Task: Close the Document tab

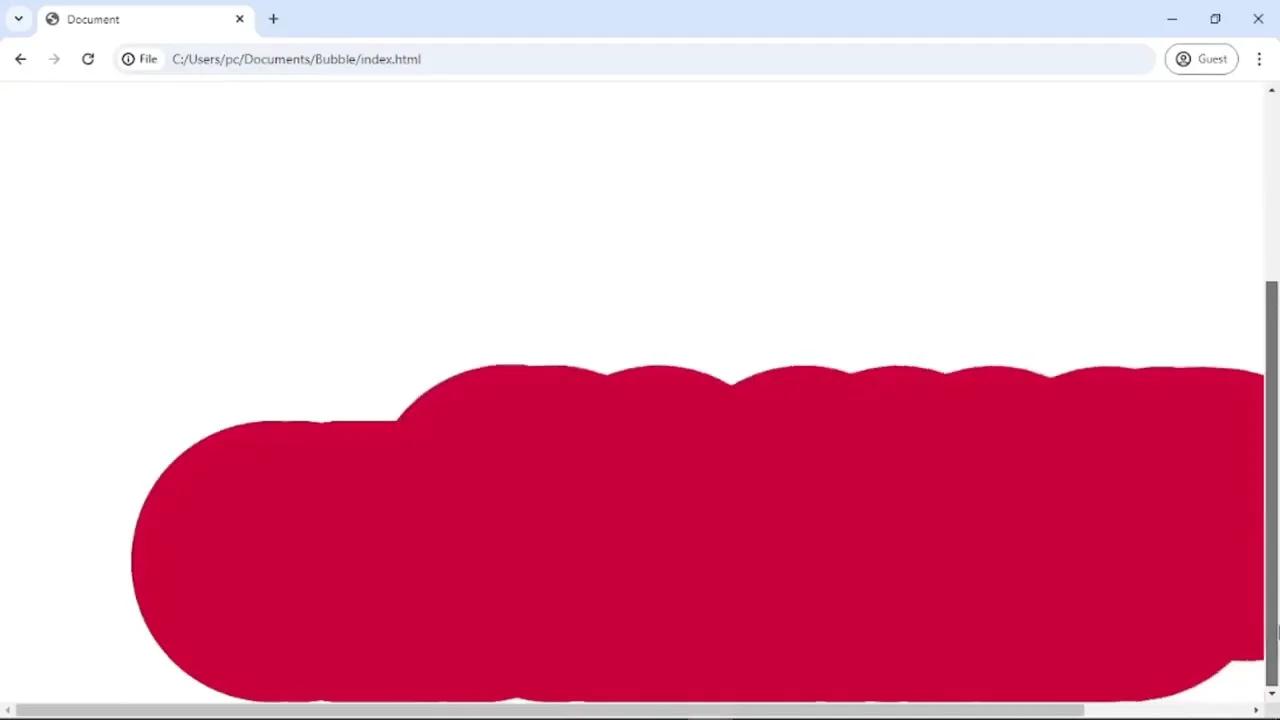Action: (x=240, y=19)
